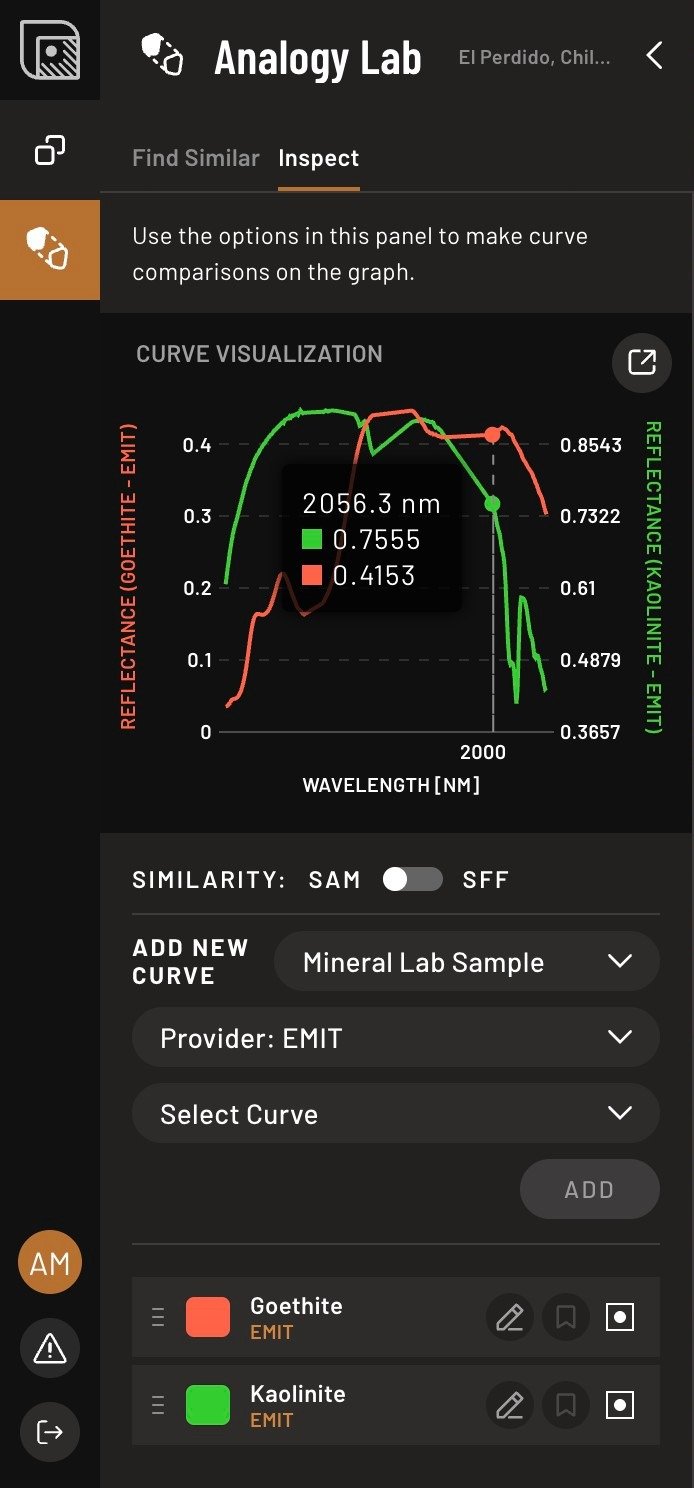Image resolution: width=694 pixels, height=1488 pixels.
Task: Select the overlapping squares compare icon
Action: tap(50, 151)
